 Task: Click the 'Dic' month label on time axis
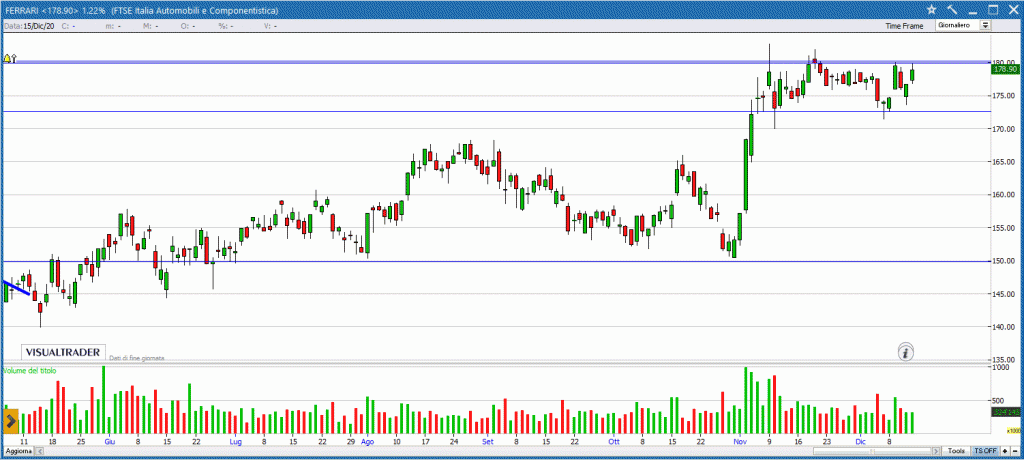click(x=861, y=442)
